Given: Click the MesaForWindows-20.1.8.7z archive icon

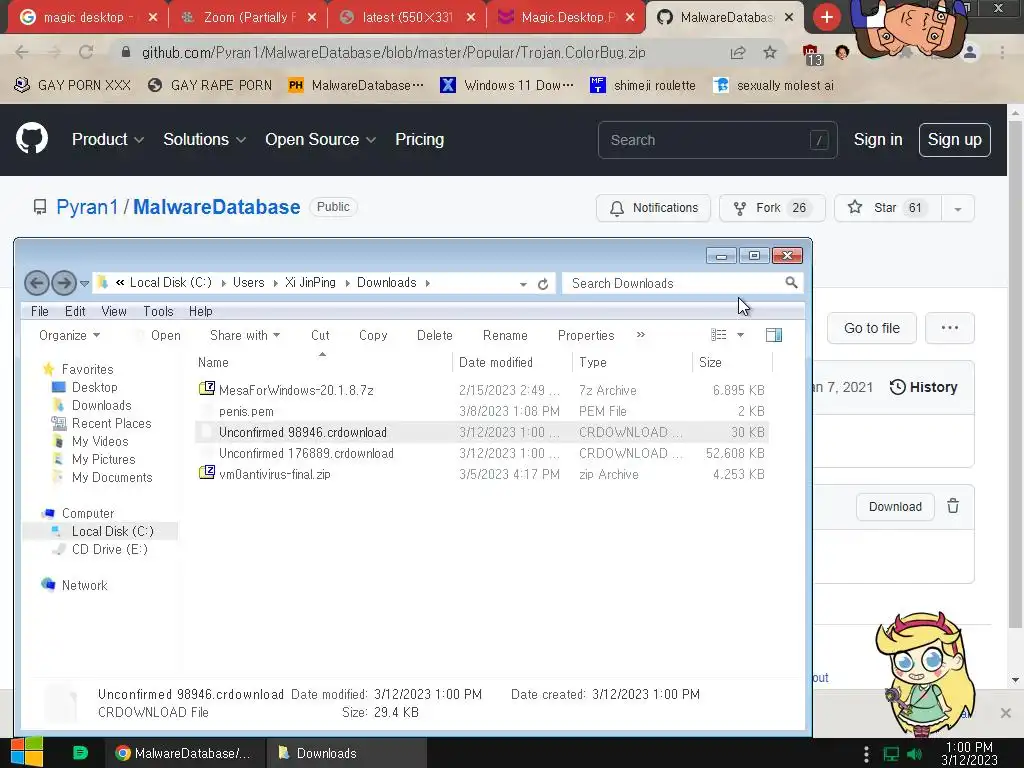Looking at the screenshot, I should (207, 389).
